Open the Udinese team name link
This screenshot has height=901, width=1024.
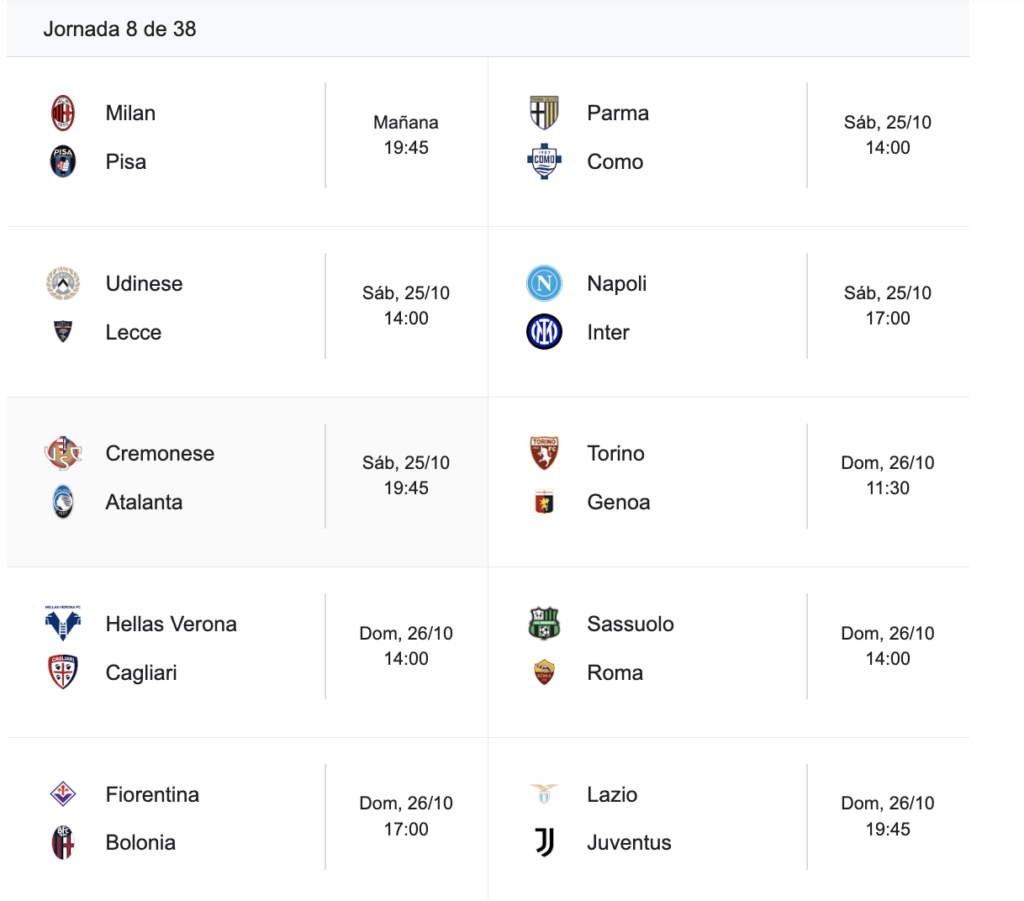(x=144, y=284)
